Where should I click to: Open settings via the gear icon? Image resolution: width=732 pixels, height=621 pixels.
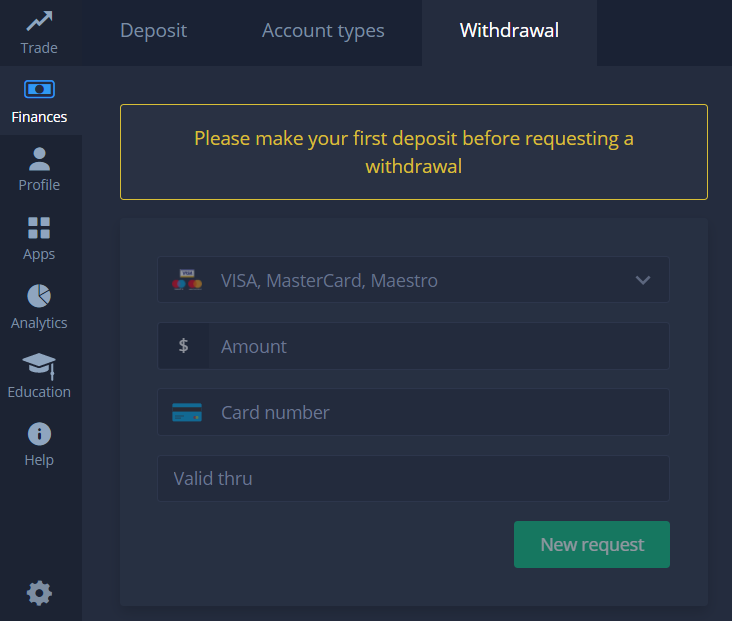click(39, 593)
